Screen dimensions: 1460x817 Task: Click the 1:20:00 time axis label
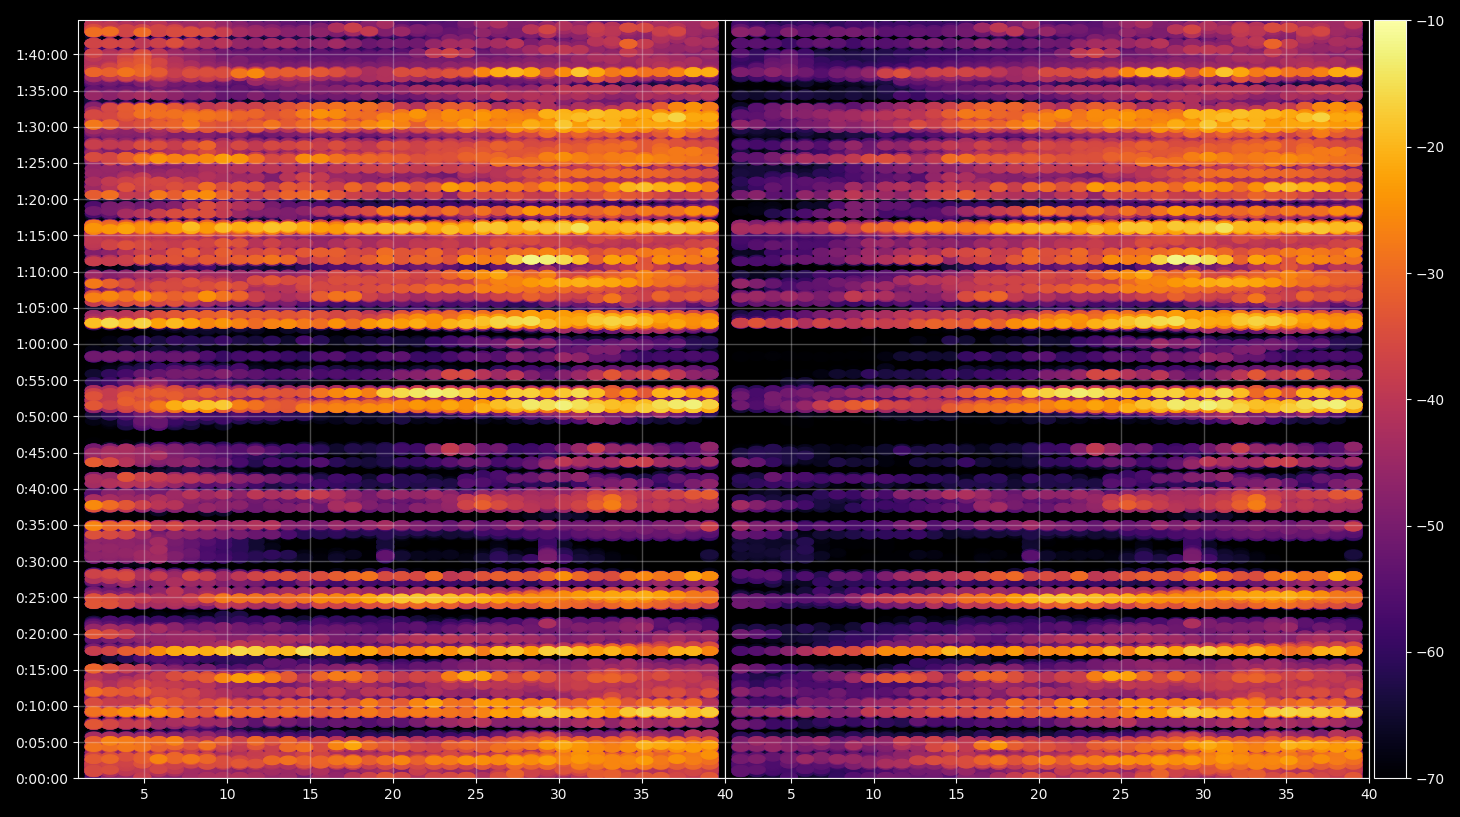[x=42, y=200]
